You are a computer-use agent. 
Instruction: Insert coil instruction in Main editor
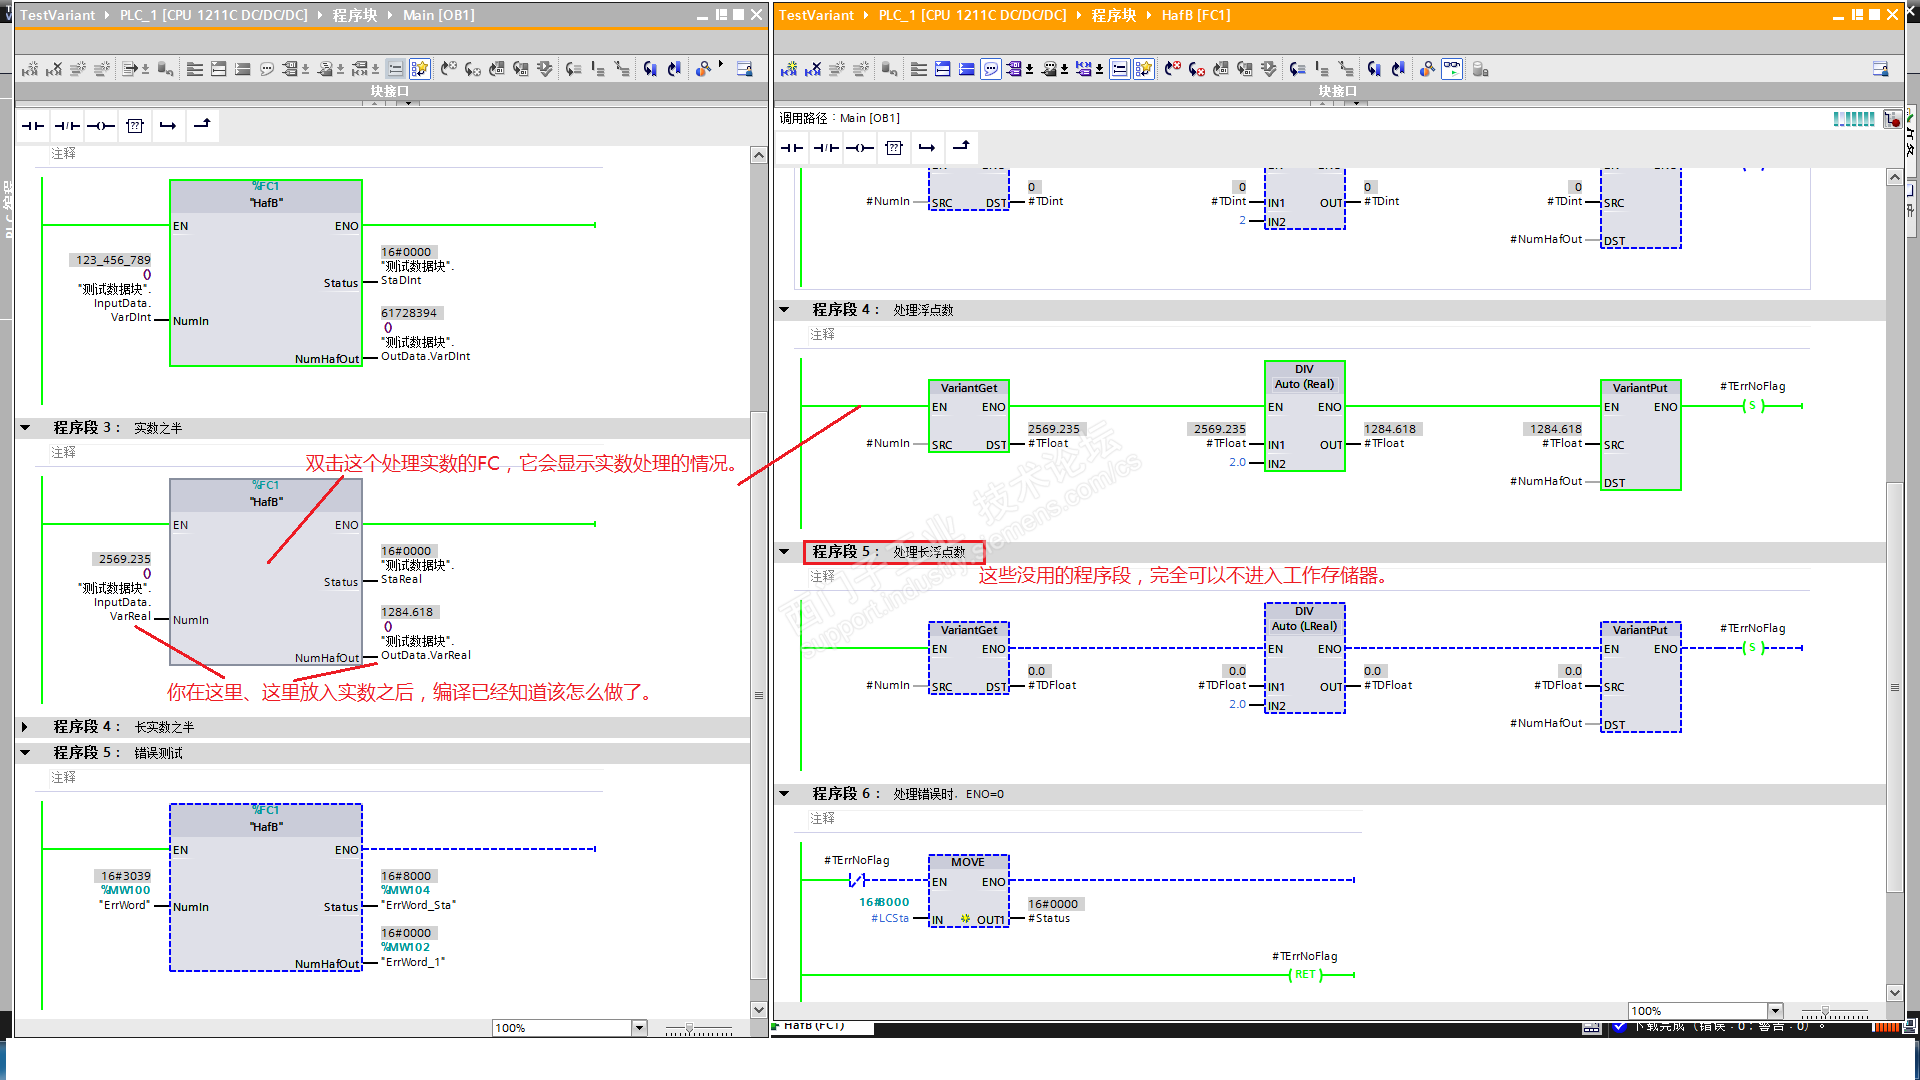101,125
